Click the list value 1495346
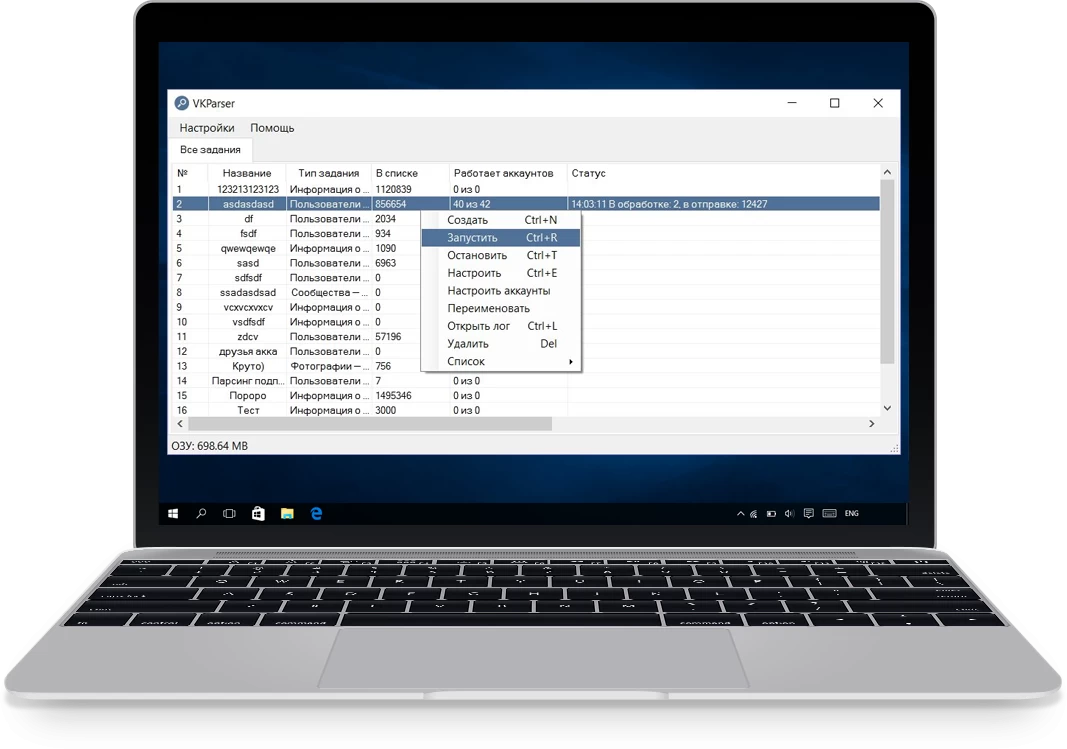 (x=393, y=396)
